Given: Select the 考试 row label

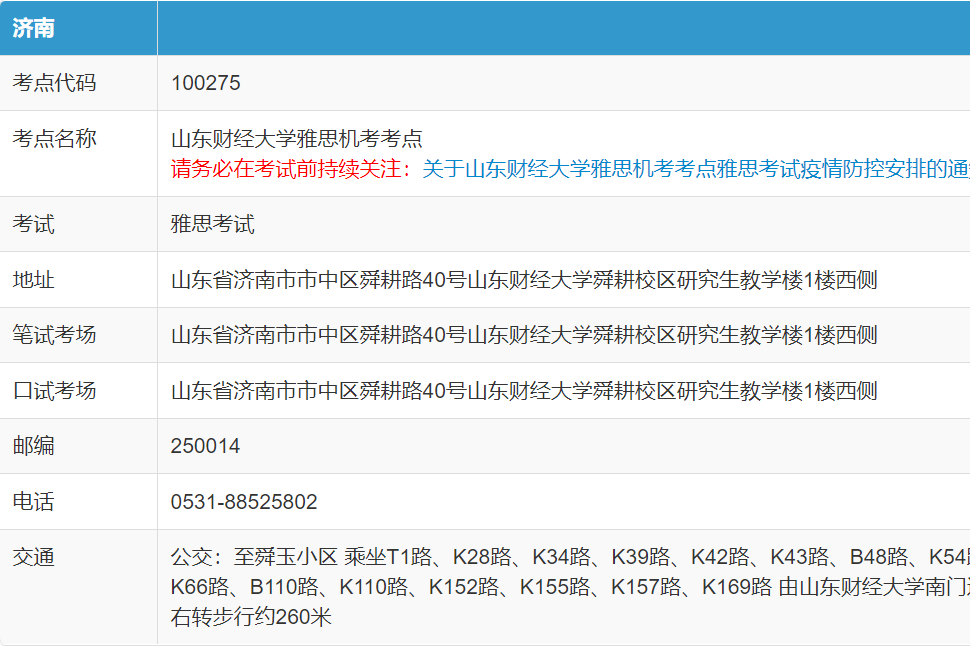Looking at the screenshot, I should 33,224.
